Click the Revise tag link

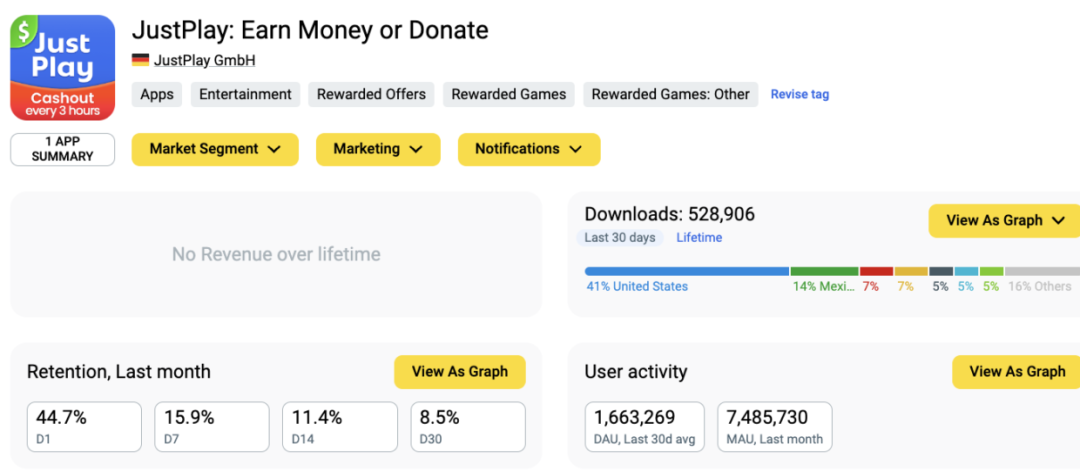coord(799,94)
